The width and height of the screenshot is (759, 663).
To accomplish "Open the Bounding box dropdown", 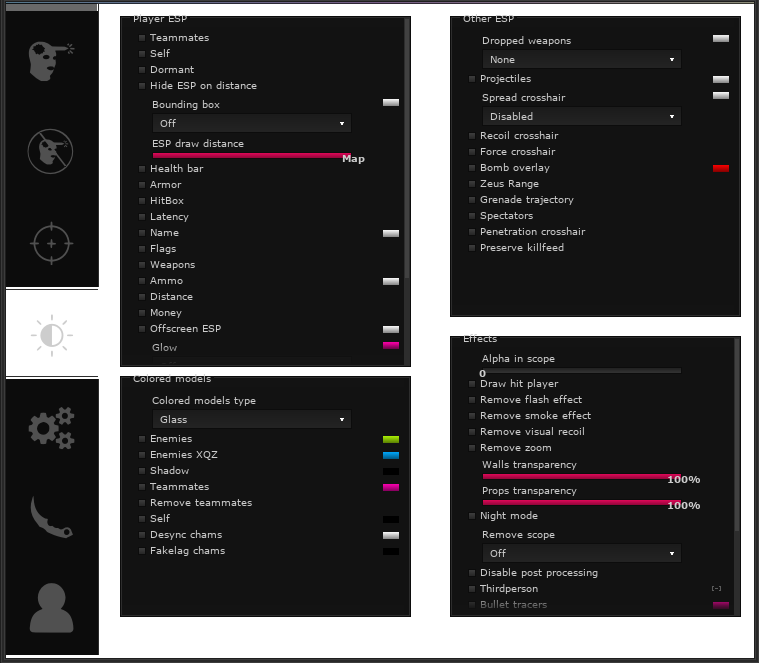I will (251, 123).
